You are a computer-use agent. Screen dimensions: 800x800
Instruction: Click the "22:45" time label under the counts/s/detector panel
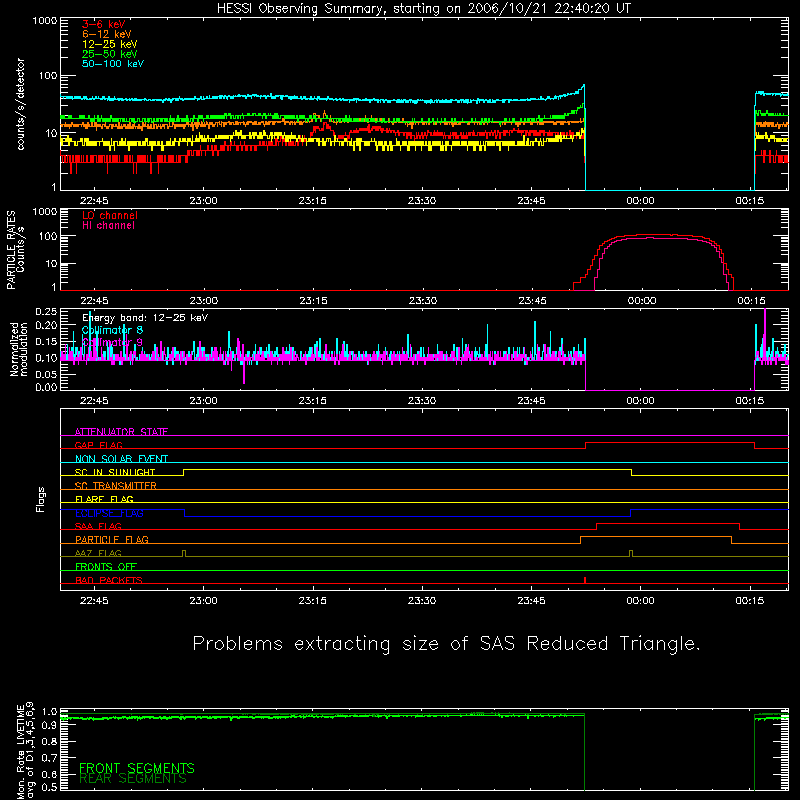(x=94, y=201)
